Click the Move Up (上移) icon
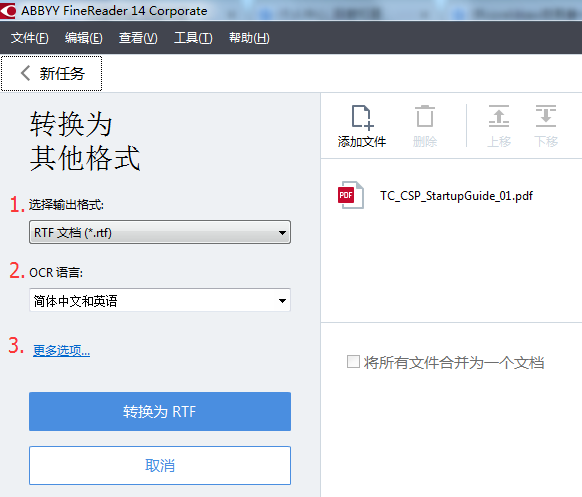The width and height of the screenshot is (582, 497). click(498, 116)
